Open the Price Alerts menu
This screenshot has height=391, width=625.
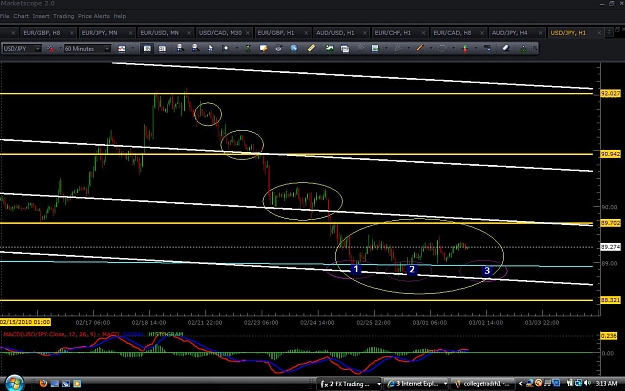94,16
